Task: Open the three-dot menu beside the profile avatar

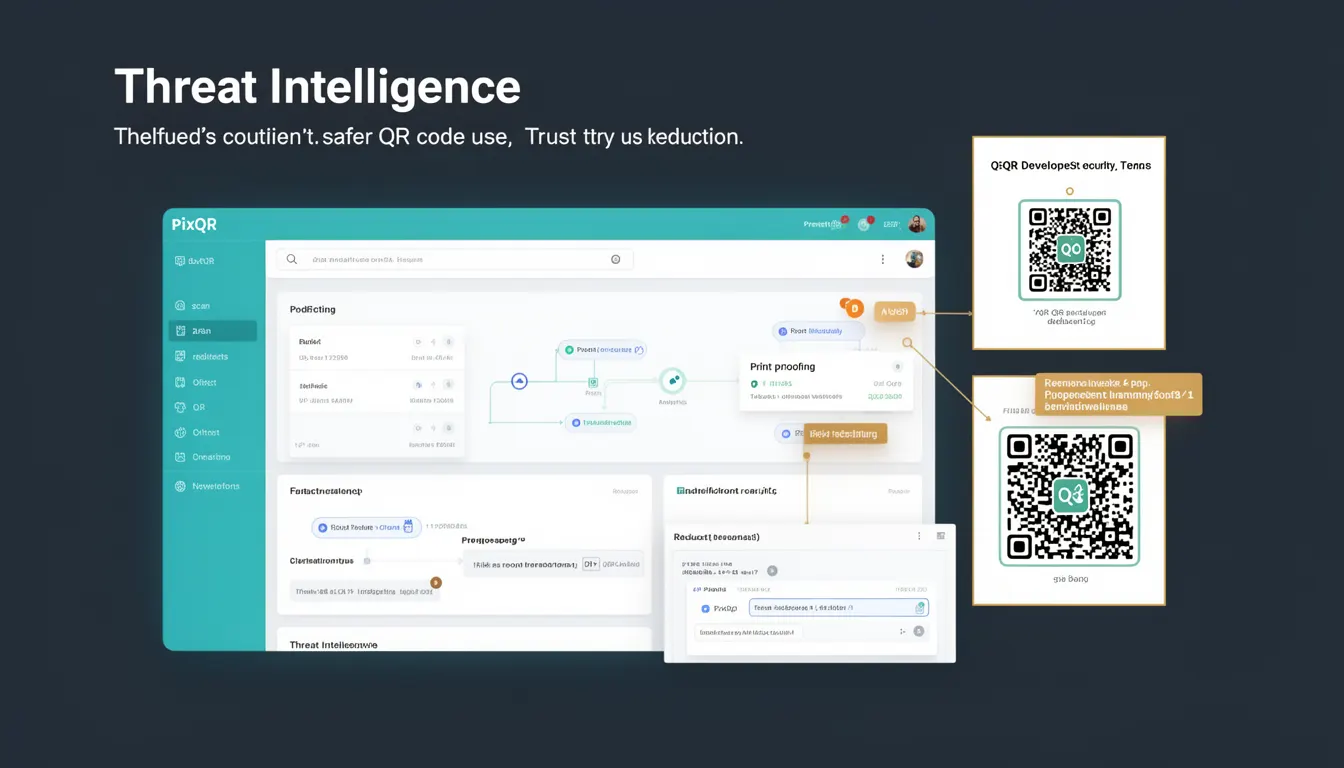Action: (882, 259)
